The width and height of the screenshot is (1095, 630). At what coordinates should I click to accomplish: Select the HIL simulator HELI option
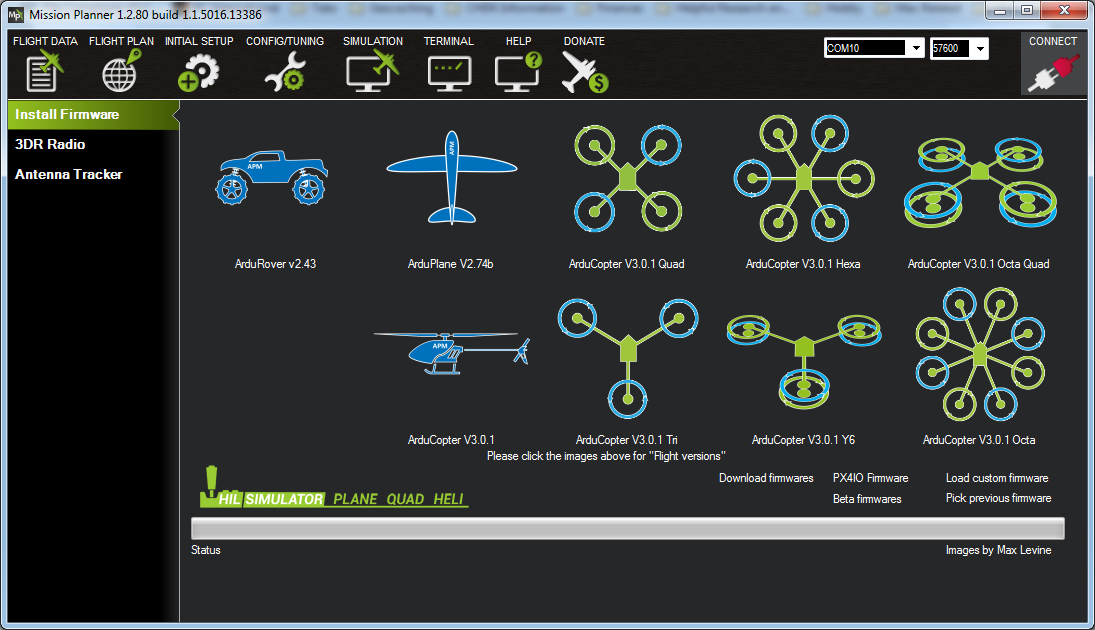pyautogui.click(x=448, y=499)
